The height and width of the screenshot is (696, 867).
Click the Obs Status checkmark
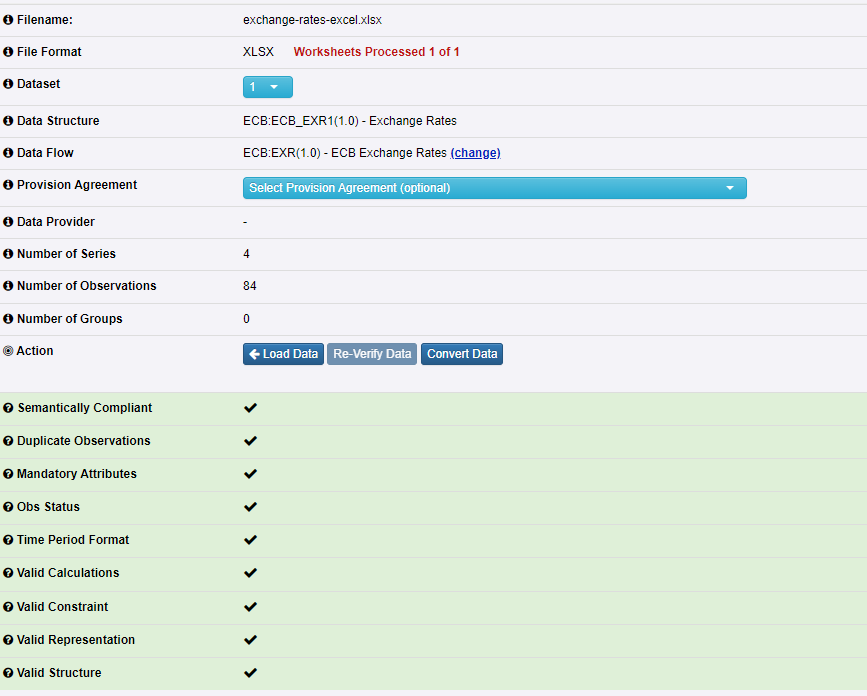click(250, 507)
